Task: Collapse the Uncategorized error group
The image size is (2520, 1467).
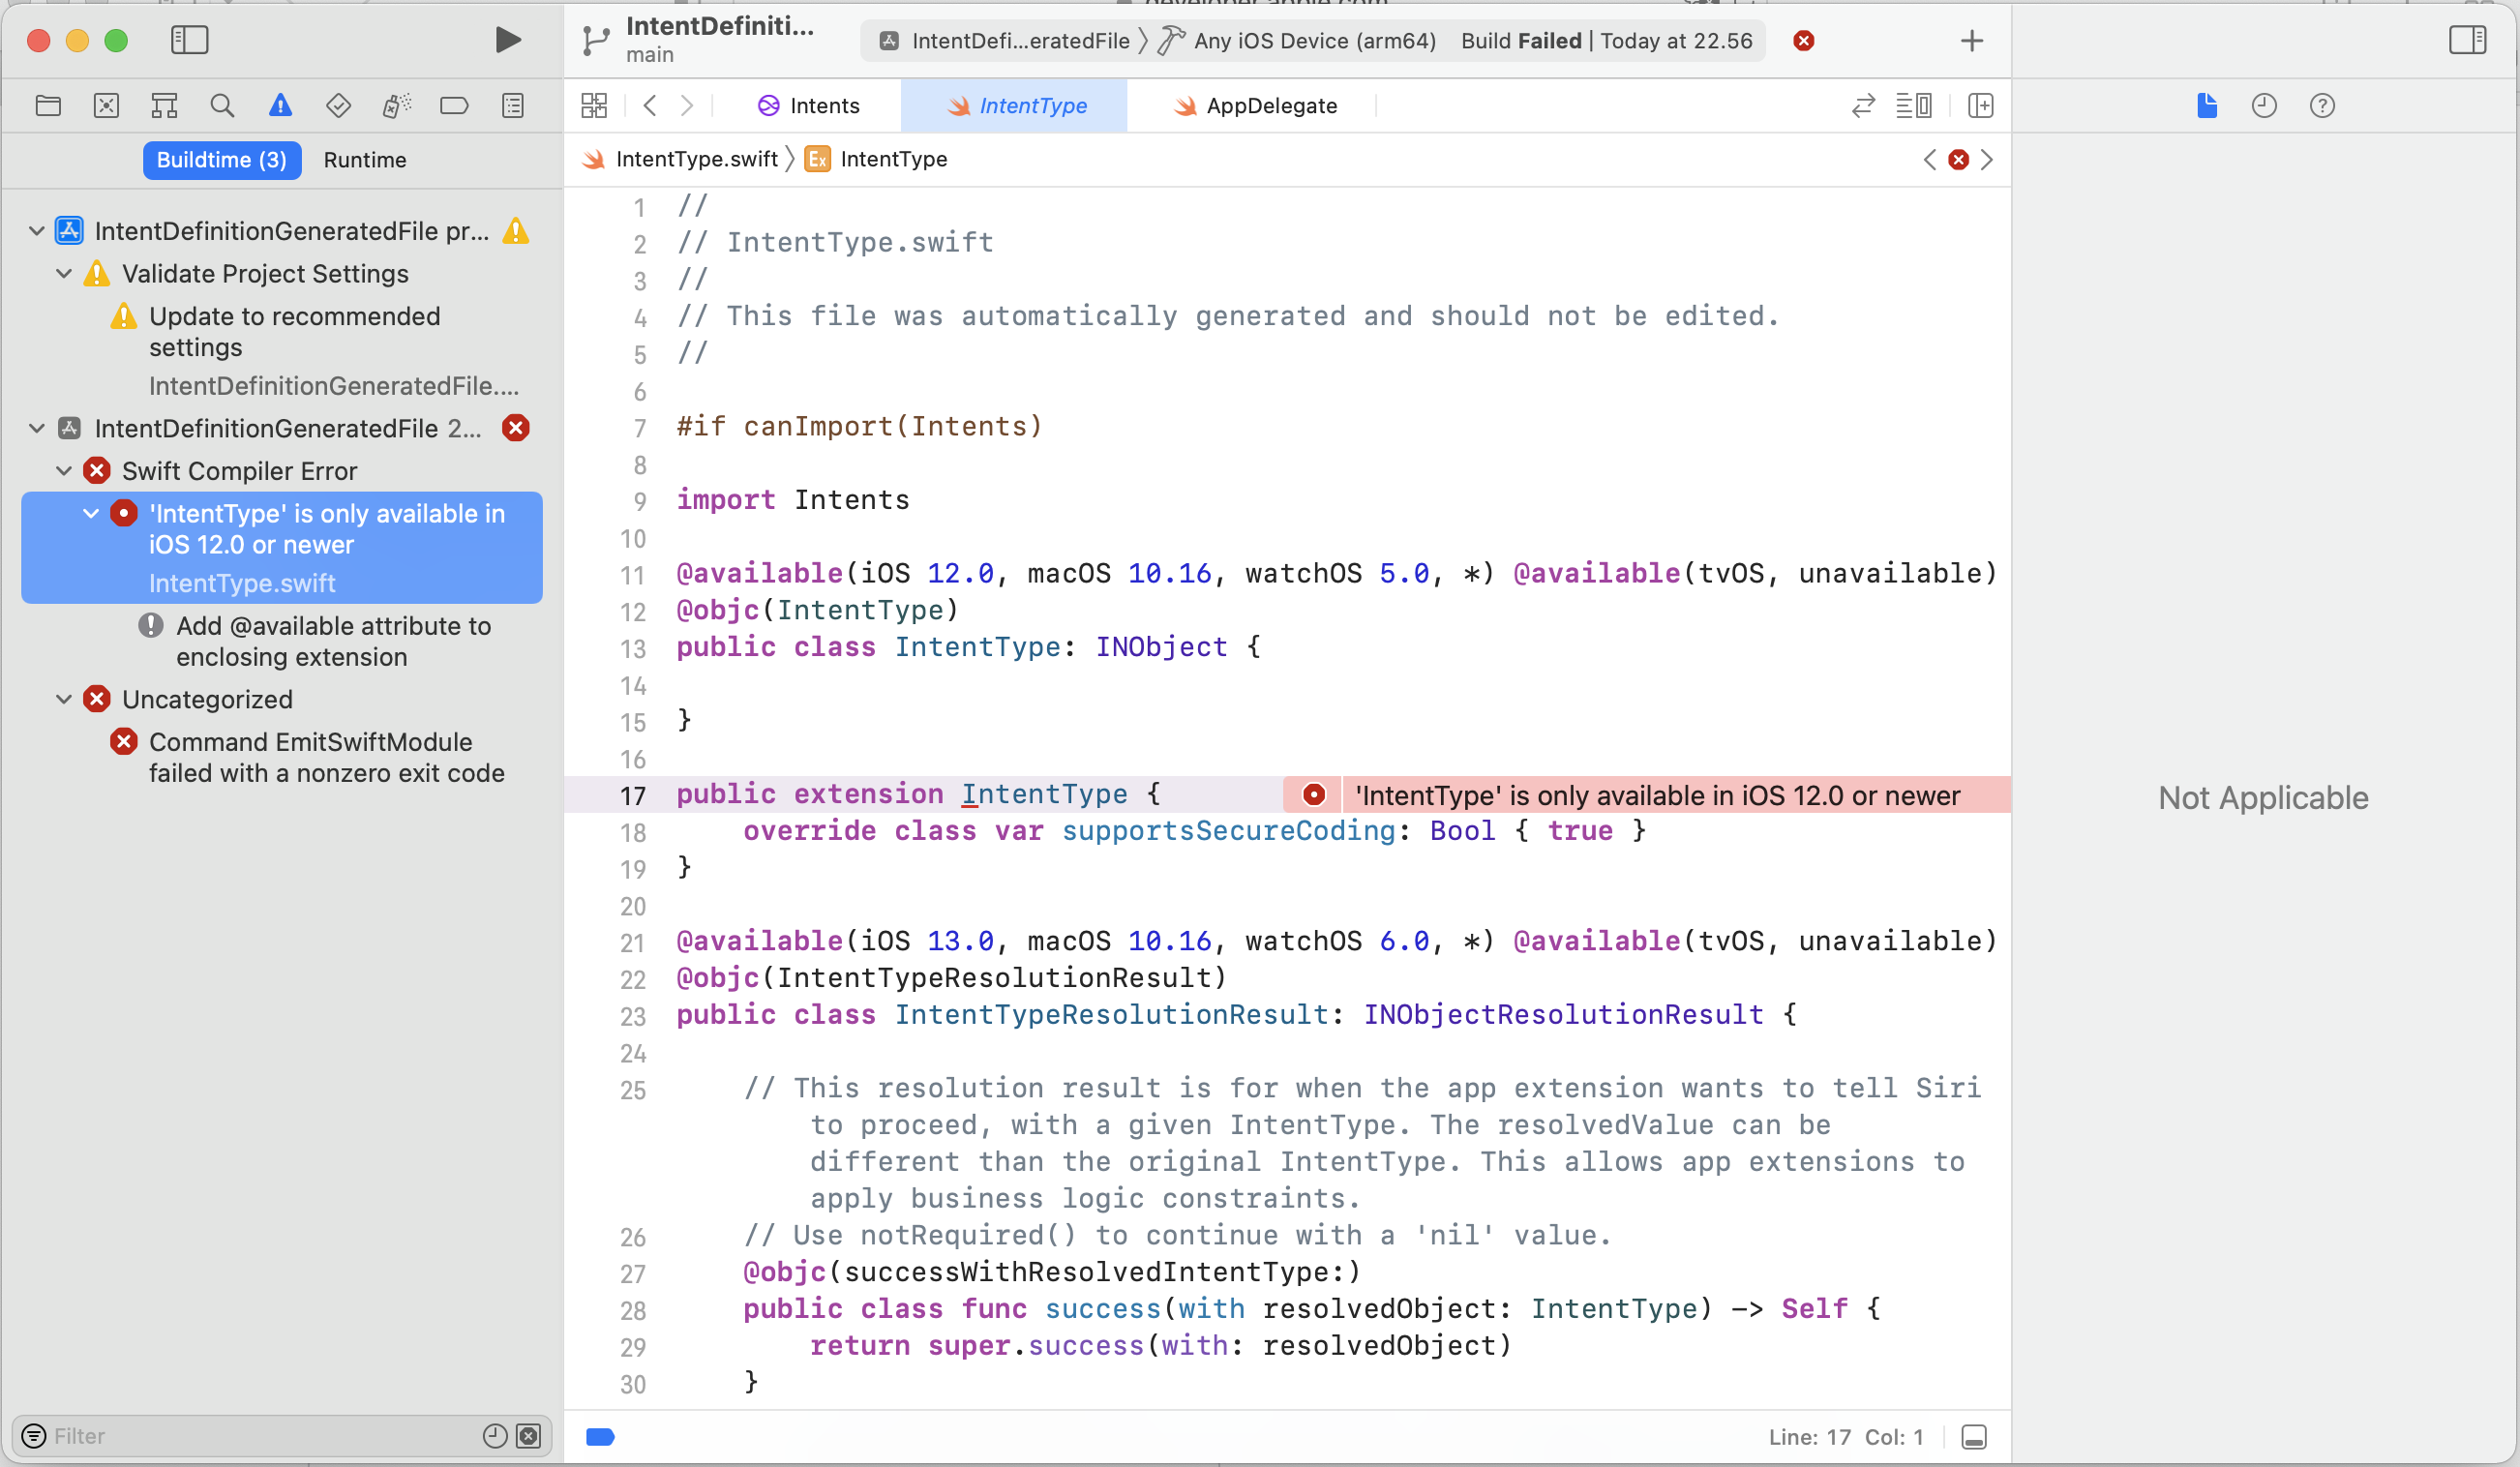Action: coord(64,700)
